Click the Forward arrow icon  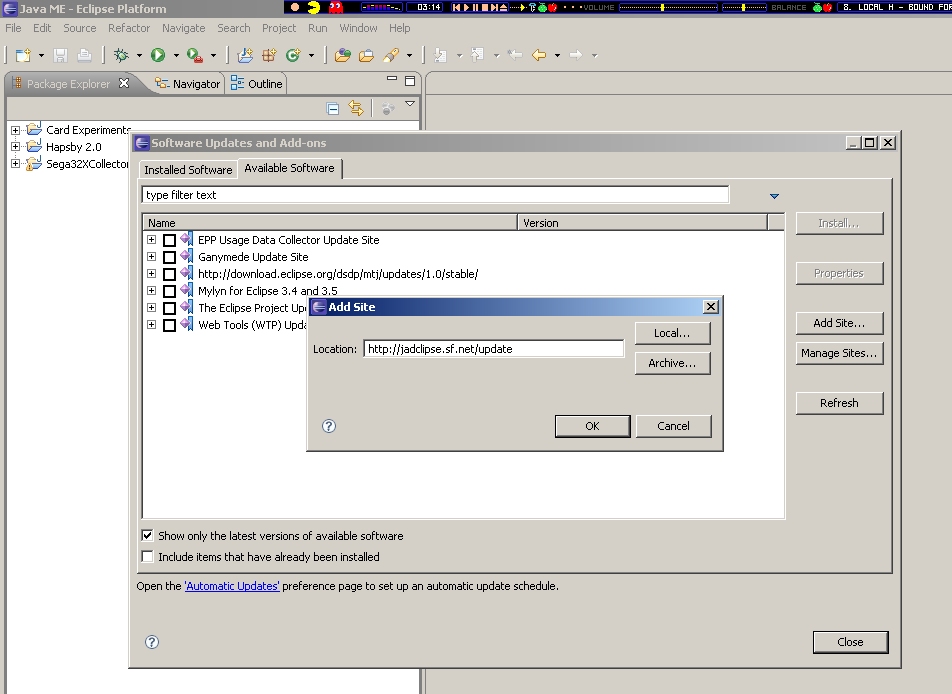(576, 55)
